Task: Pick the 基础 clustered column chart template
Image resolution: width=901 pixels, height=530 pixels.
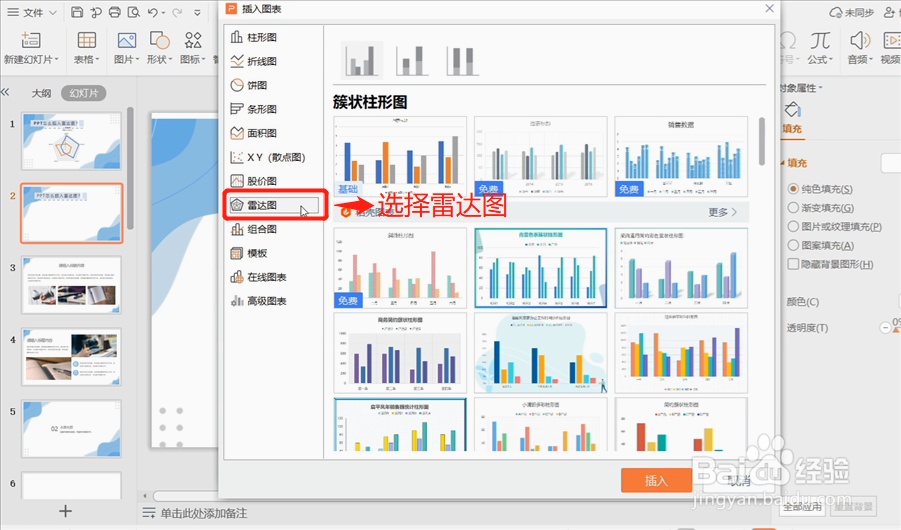Action: [400, 156]
